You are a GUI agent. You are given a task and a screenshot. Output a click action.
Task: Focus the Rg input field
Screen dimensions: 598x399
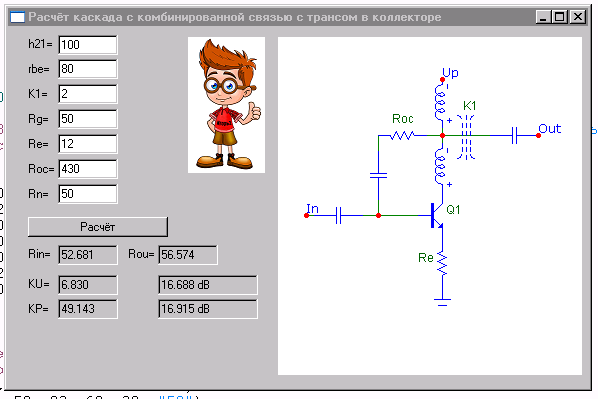click(x=88, y=119)
